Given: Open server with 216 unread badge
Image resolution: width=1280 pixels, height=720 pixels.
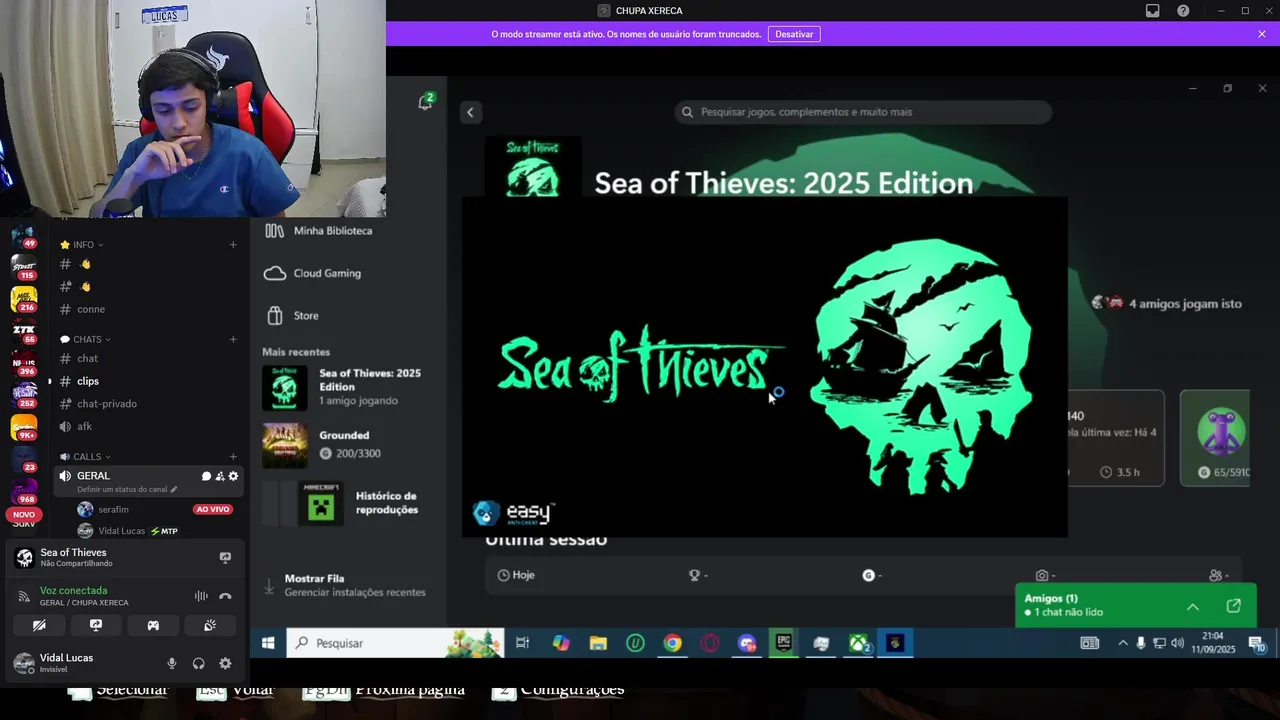Looking at the screenshot, I should pyautogui.click(x=24, y=299).
